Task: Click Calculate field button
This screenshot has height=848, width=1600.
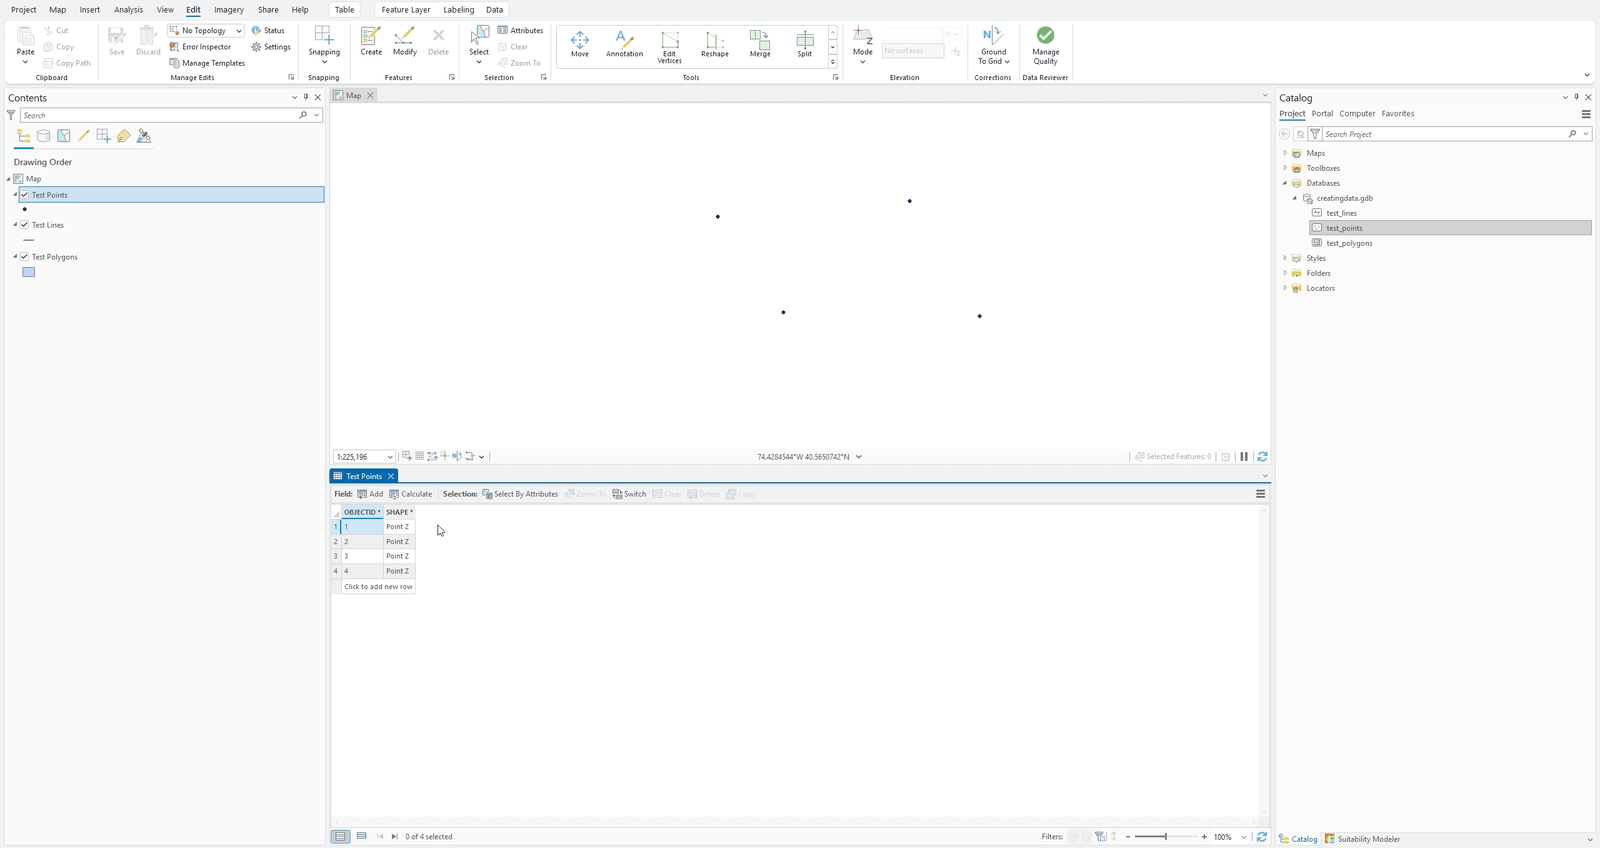Action: coord(411,494)
